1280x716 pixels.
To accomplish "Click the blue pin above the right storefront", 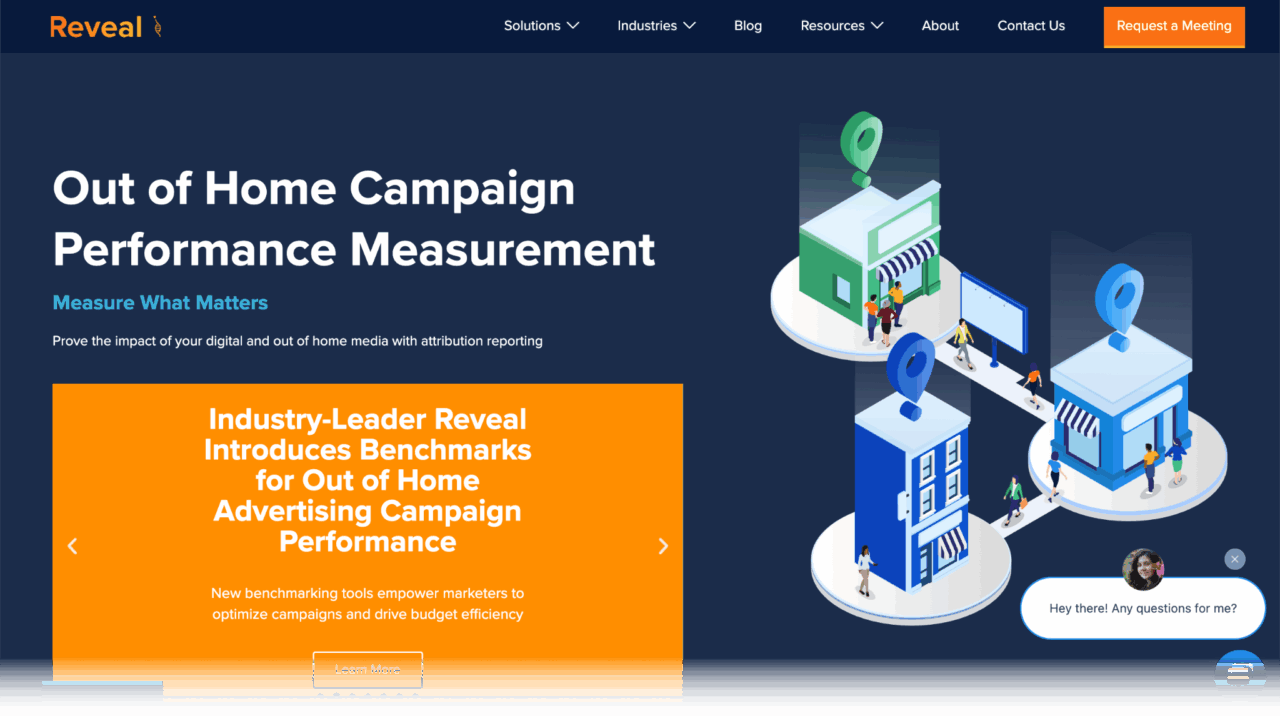I will (1119, 300).
